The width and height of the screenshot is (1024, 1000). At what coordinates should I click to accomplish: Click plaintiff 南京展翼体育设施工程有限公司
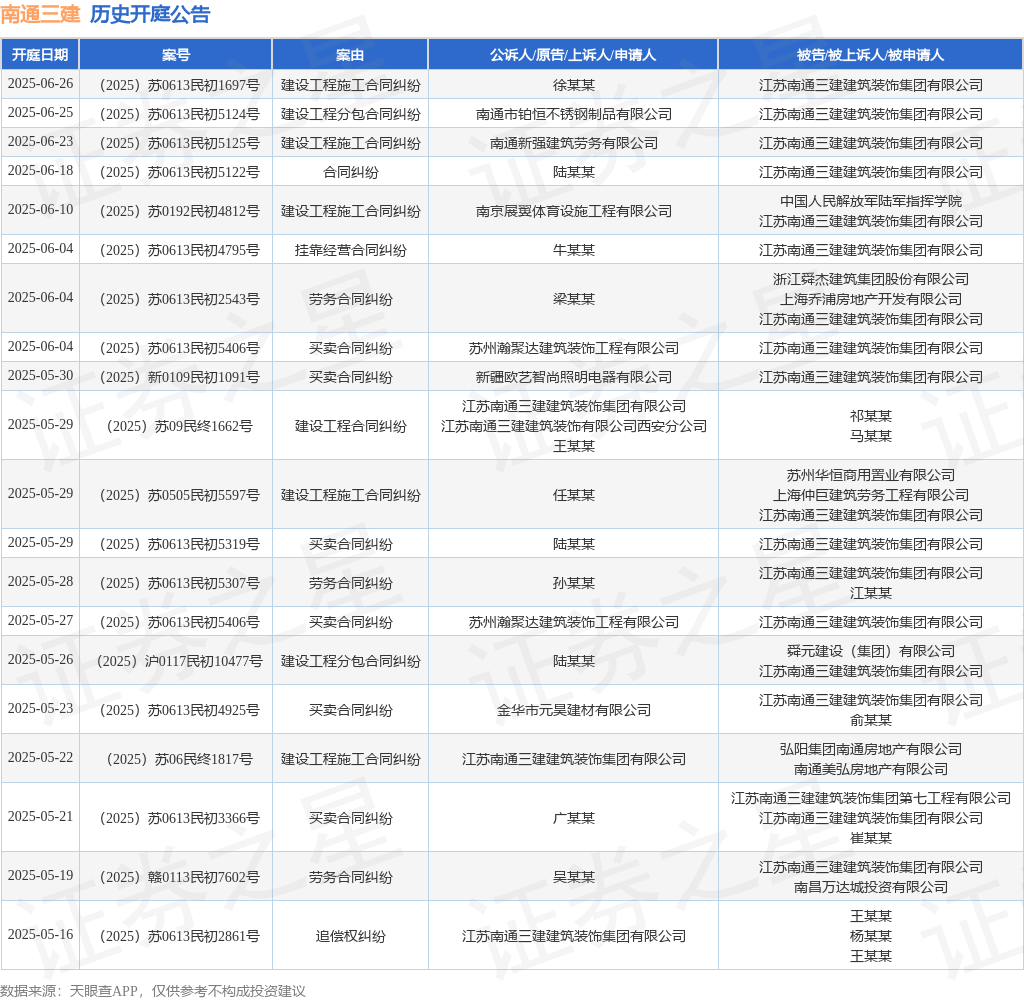click(x=573, y=212)
